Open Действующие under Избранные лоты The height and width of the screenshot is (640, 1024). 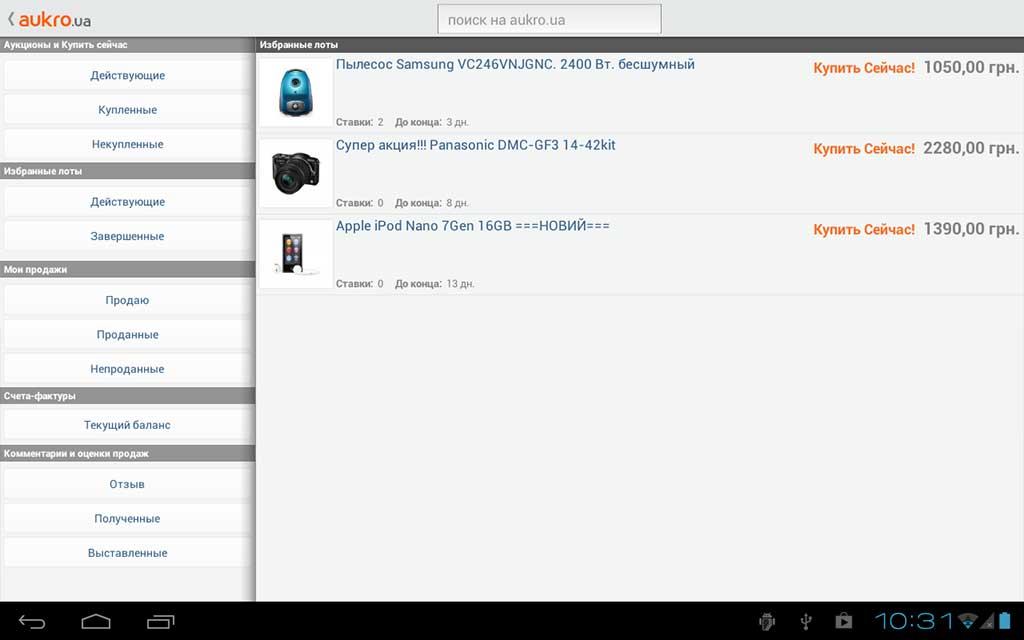tap(127, 202)
